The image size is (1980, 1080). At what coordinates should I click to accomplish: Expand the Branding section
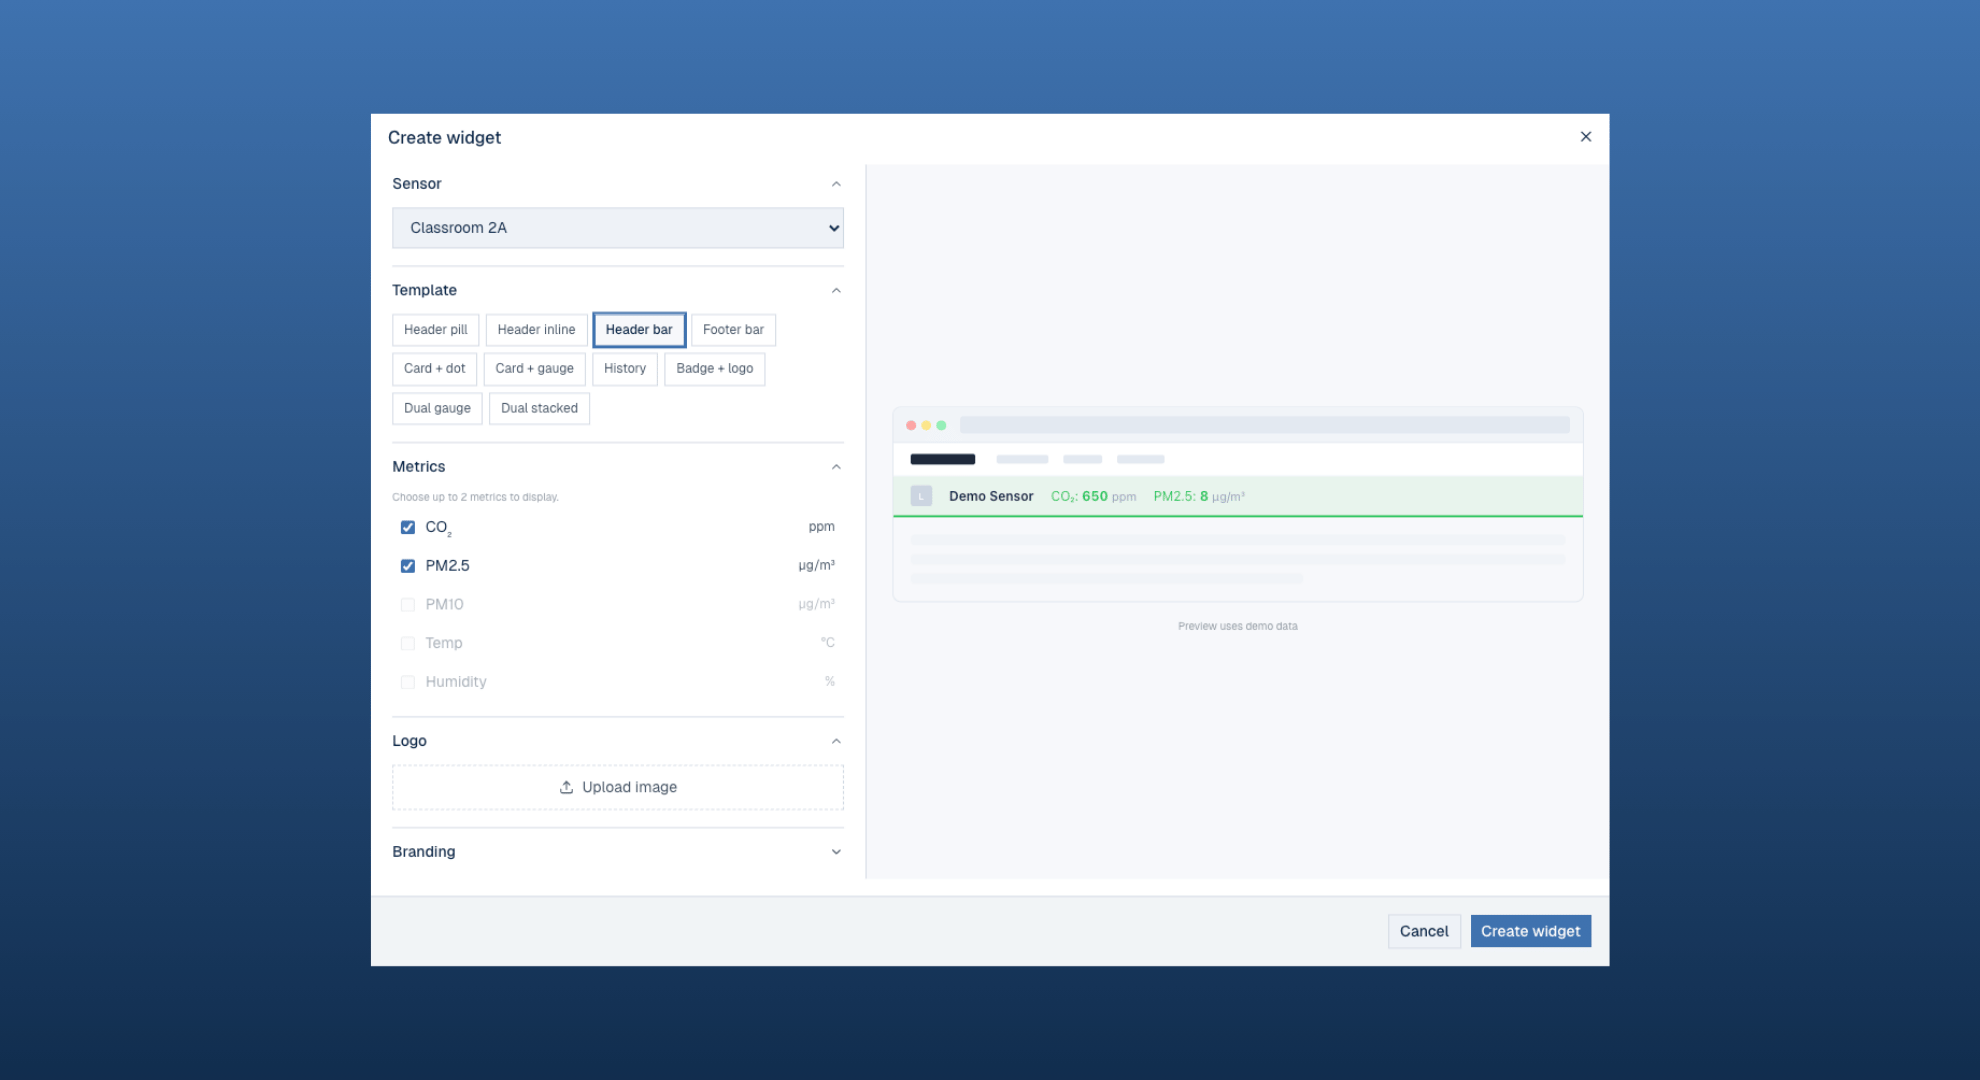click(836, 851)
